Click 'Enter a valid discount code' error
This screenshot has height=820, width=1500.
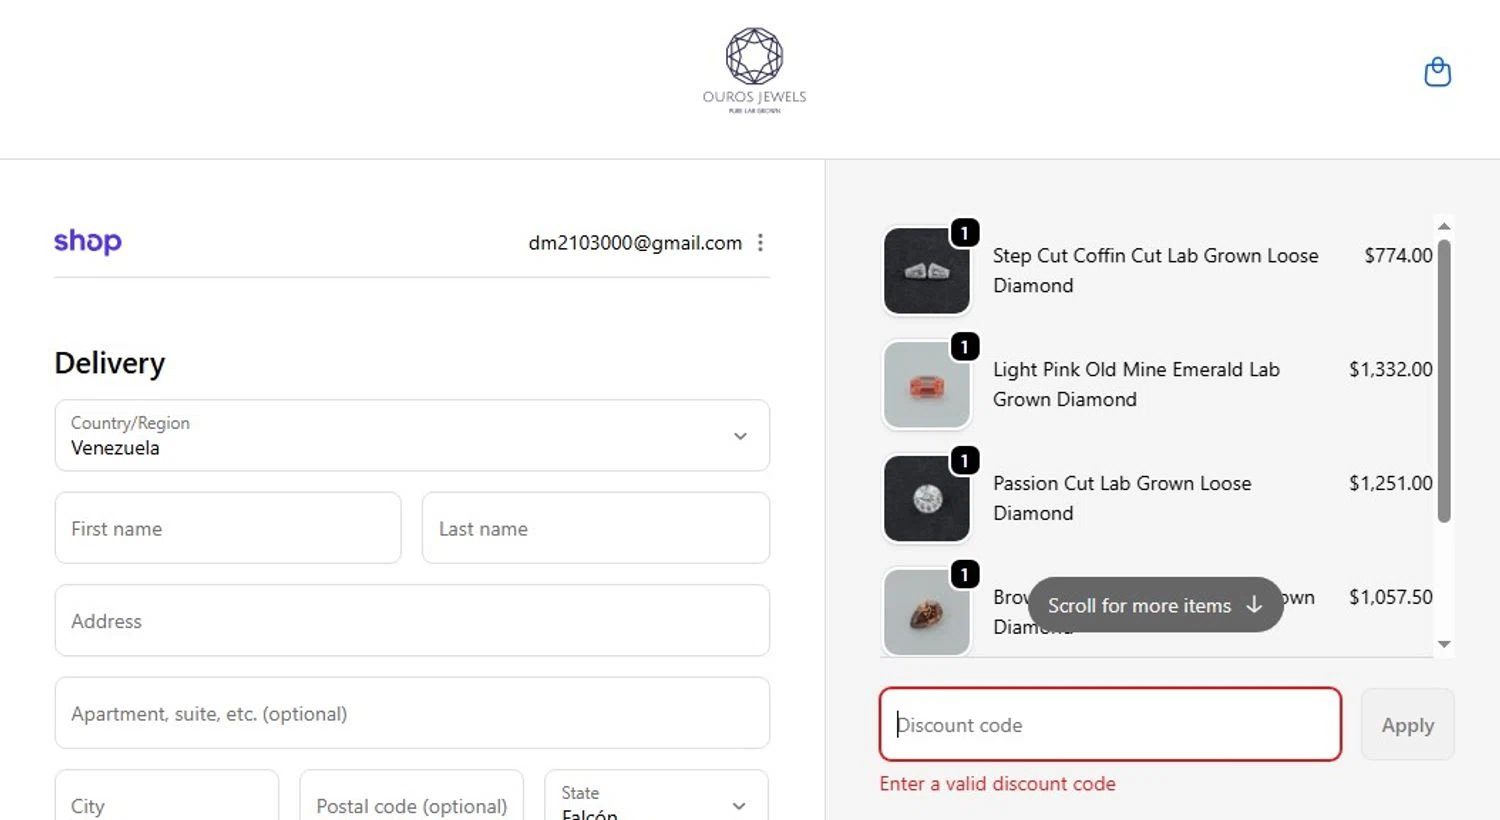pos(997,784)
